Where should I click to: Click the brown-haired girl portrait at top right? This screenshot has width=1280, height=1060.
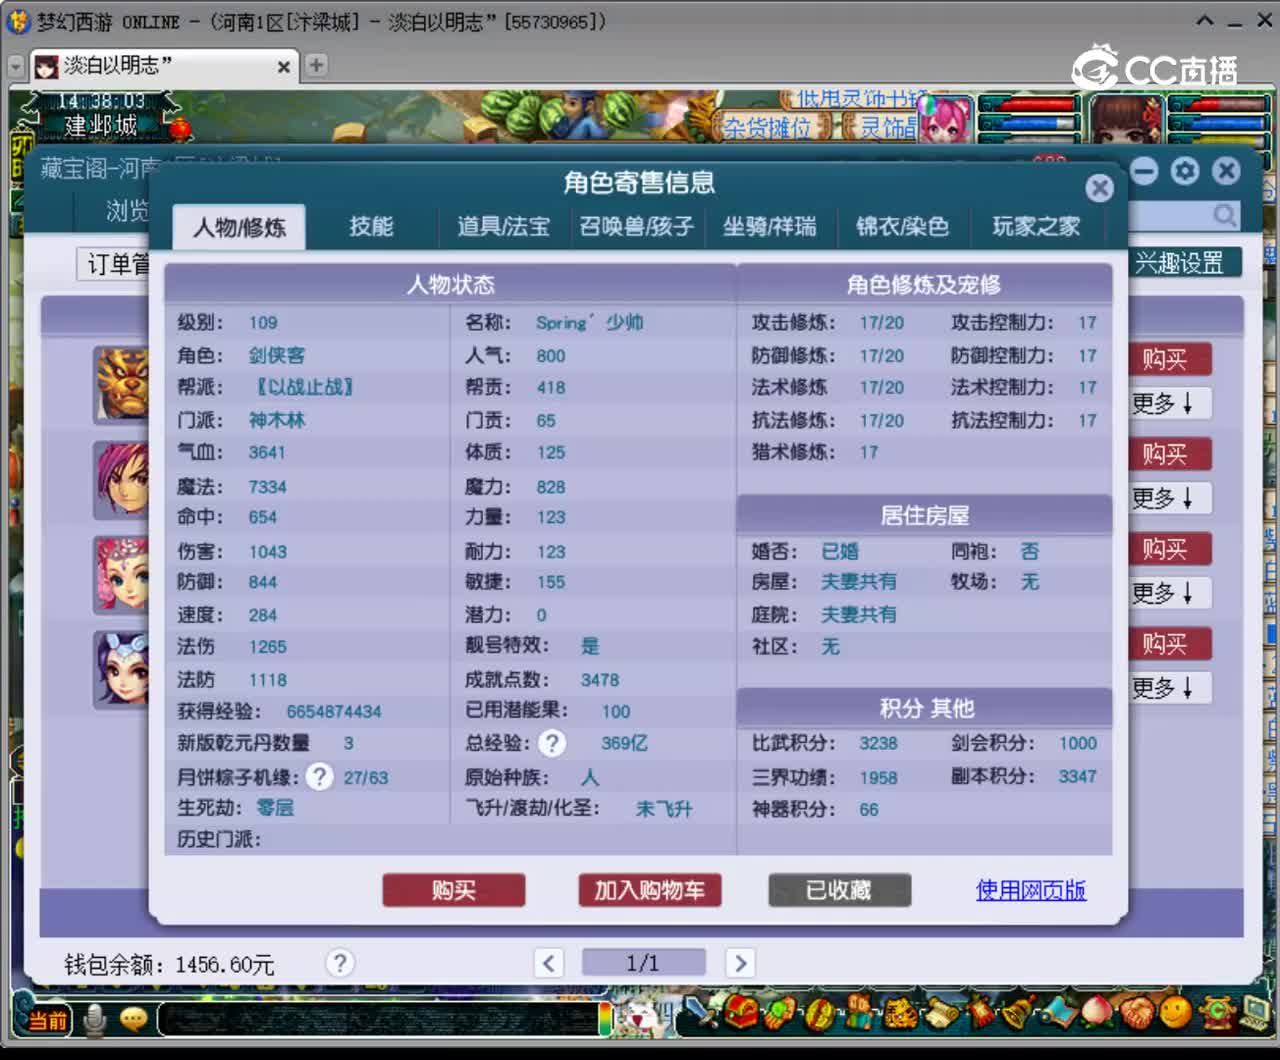pos(1126,119)
